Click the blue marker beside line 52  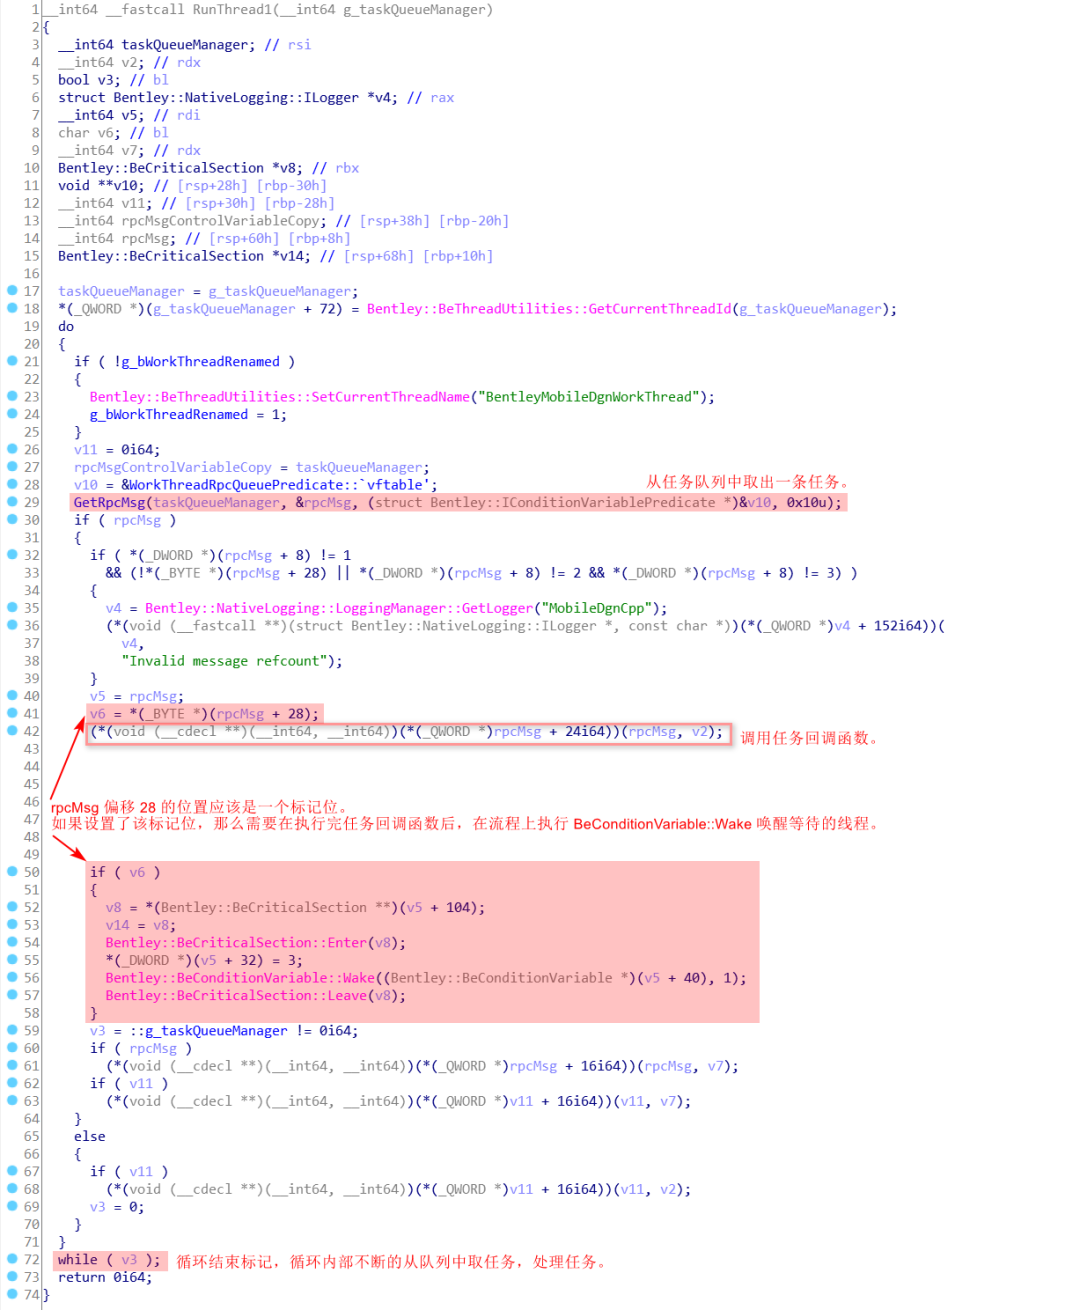12,907
